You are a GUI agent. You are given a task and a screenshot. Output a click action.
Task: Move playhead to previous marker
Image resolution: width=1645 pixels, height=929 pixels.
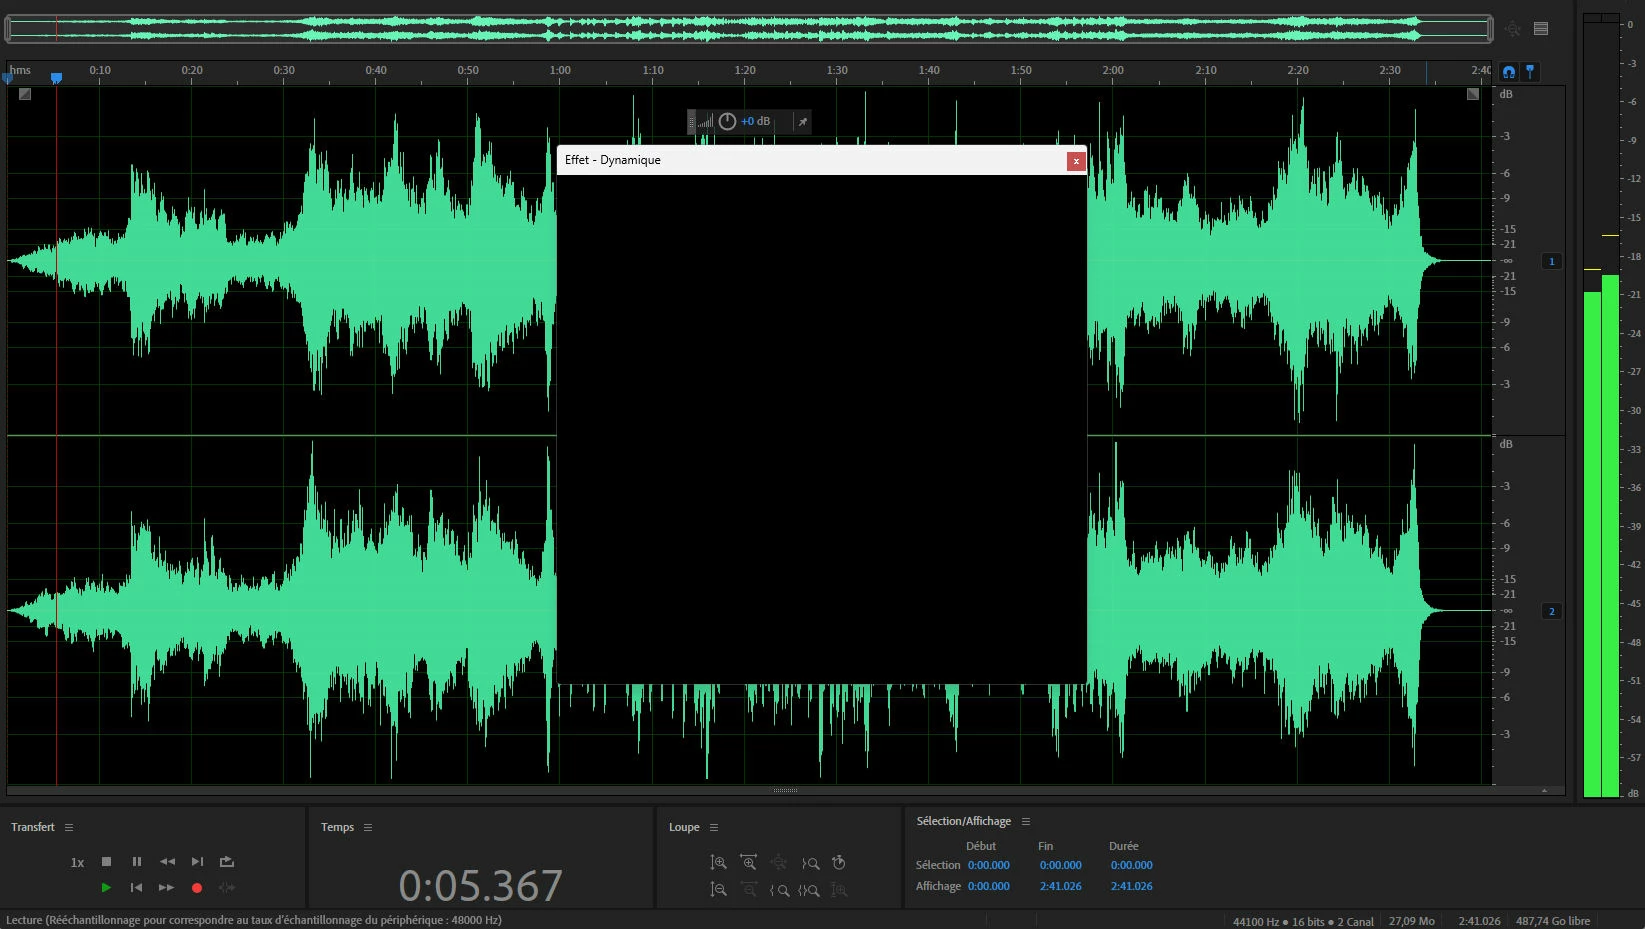point(137,887)
